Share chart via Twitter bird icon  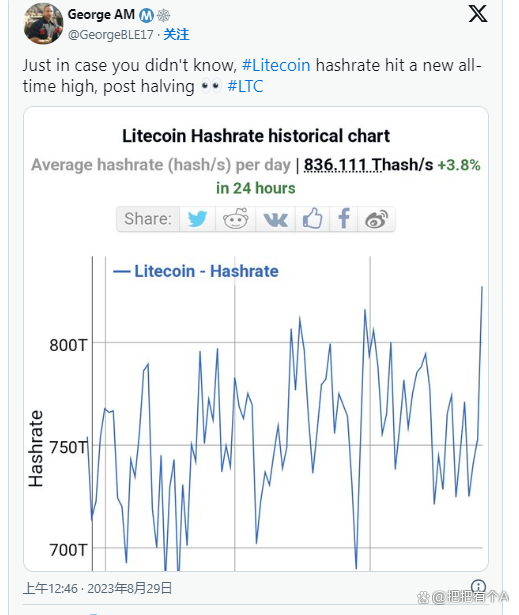coord(197,219)
